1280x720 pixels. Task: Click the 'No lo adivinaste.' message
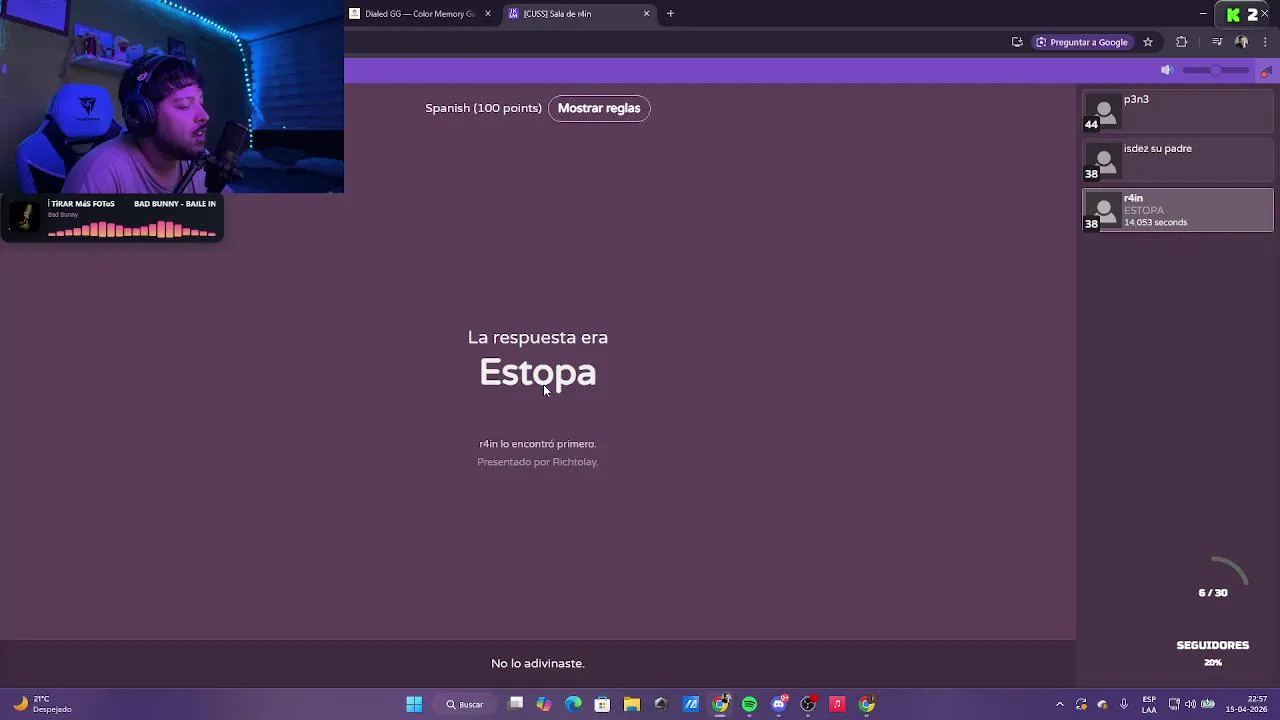537,663
